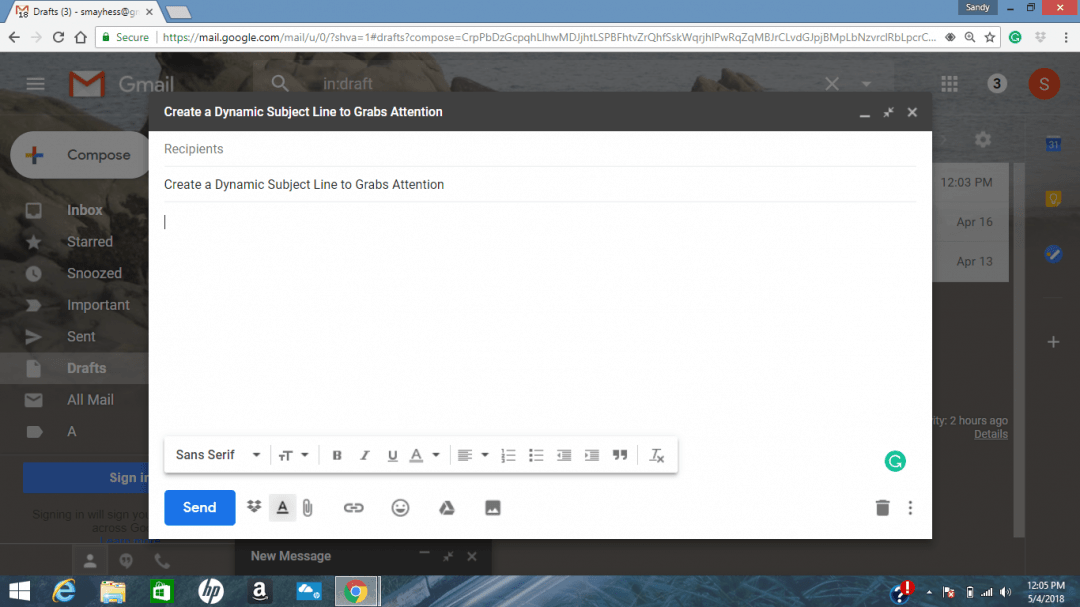The height and width of the screenshot is (607, 1080).
Task: Underline the message text
Action: (392, 455)
